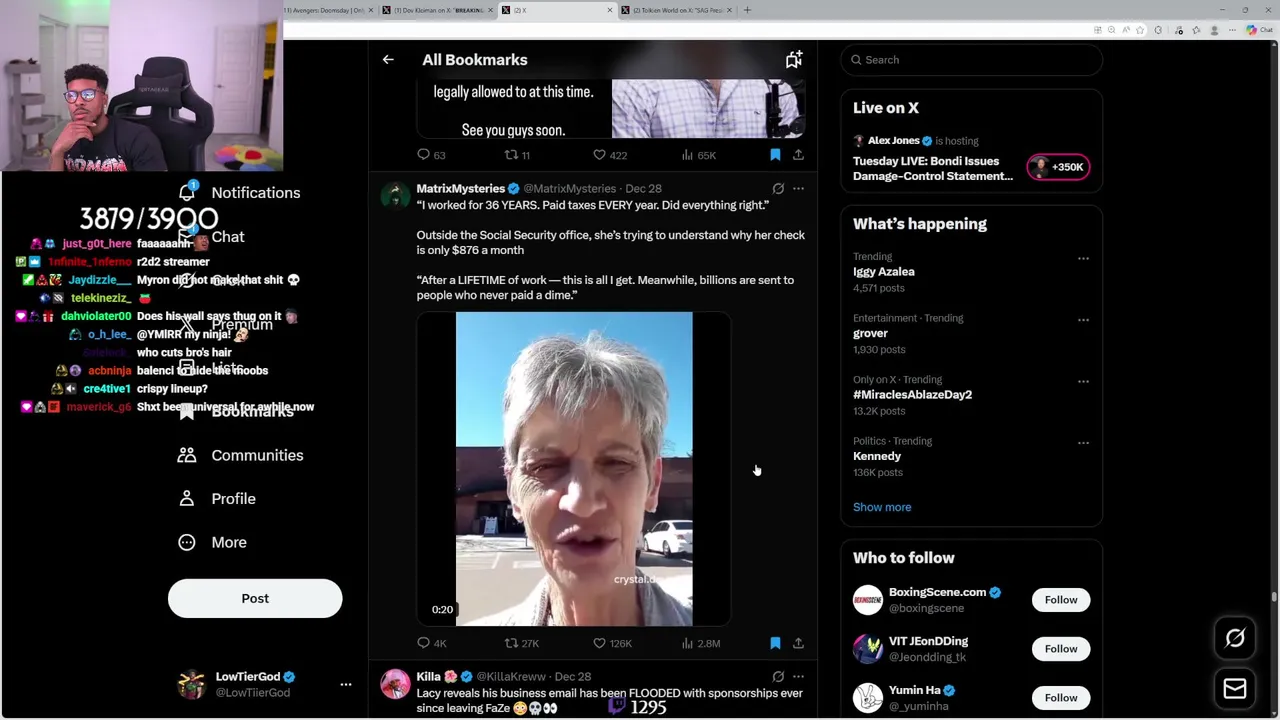Click the page scrollbar thumb
The image size is (1280, 720).
[x=1274, y=597]
